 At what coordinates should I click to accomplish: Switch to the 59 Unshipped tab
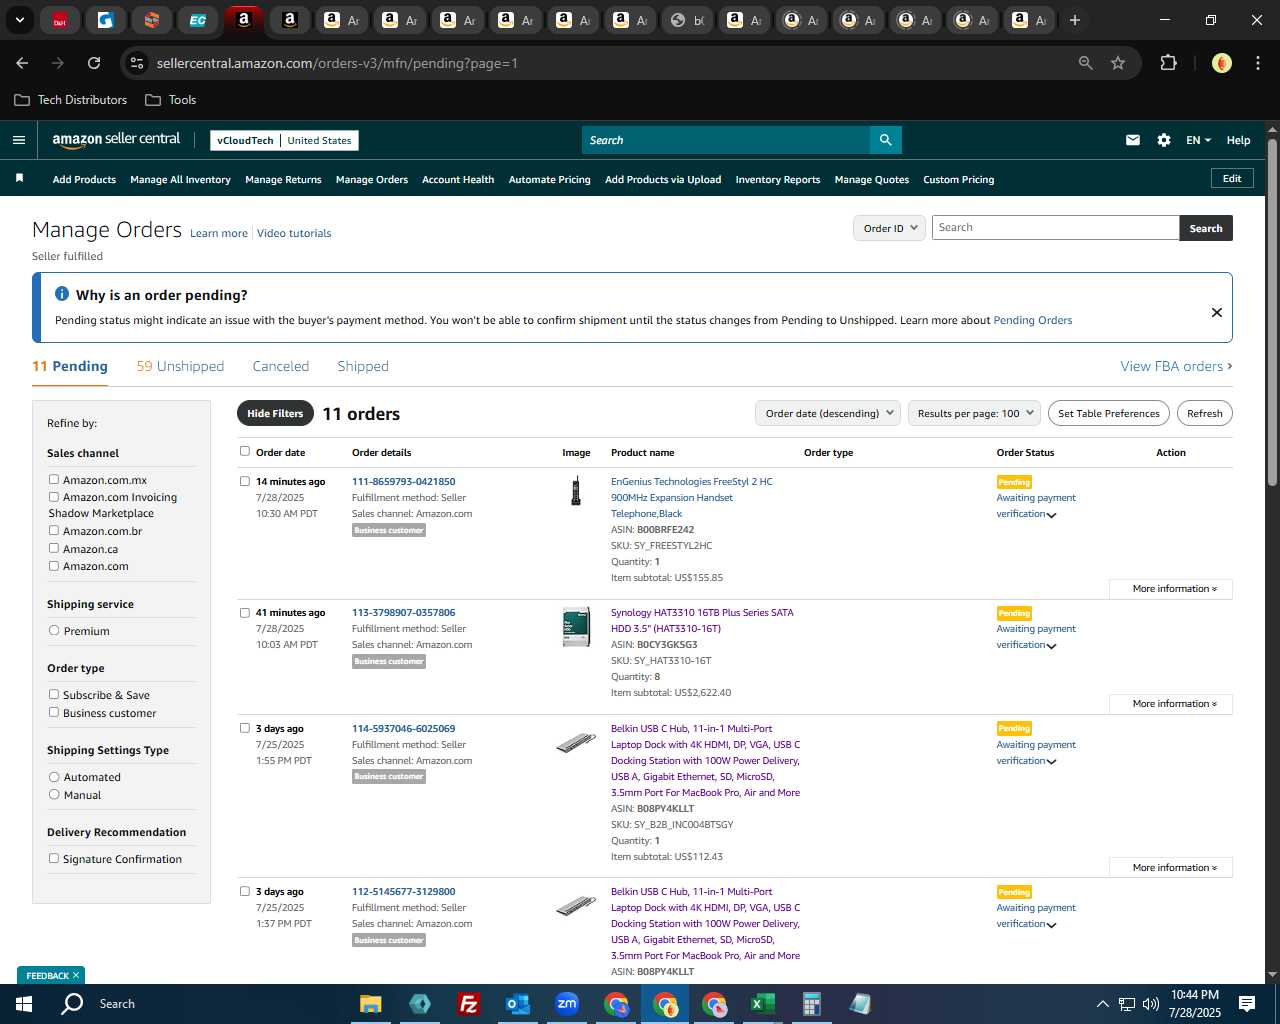pos(180,366)
